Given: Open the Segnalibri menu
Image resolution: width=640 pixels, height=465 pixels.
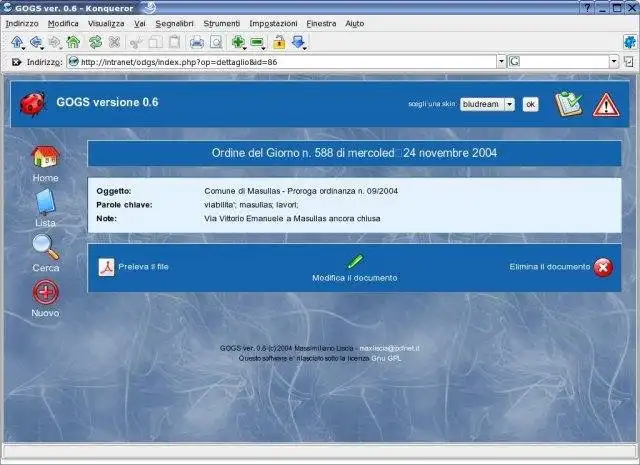Looking at the screenshot, I should (x=175, y=24).
